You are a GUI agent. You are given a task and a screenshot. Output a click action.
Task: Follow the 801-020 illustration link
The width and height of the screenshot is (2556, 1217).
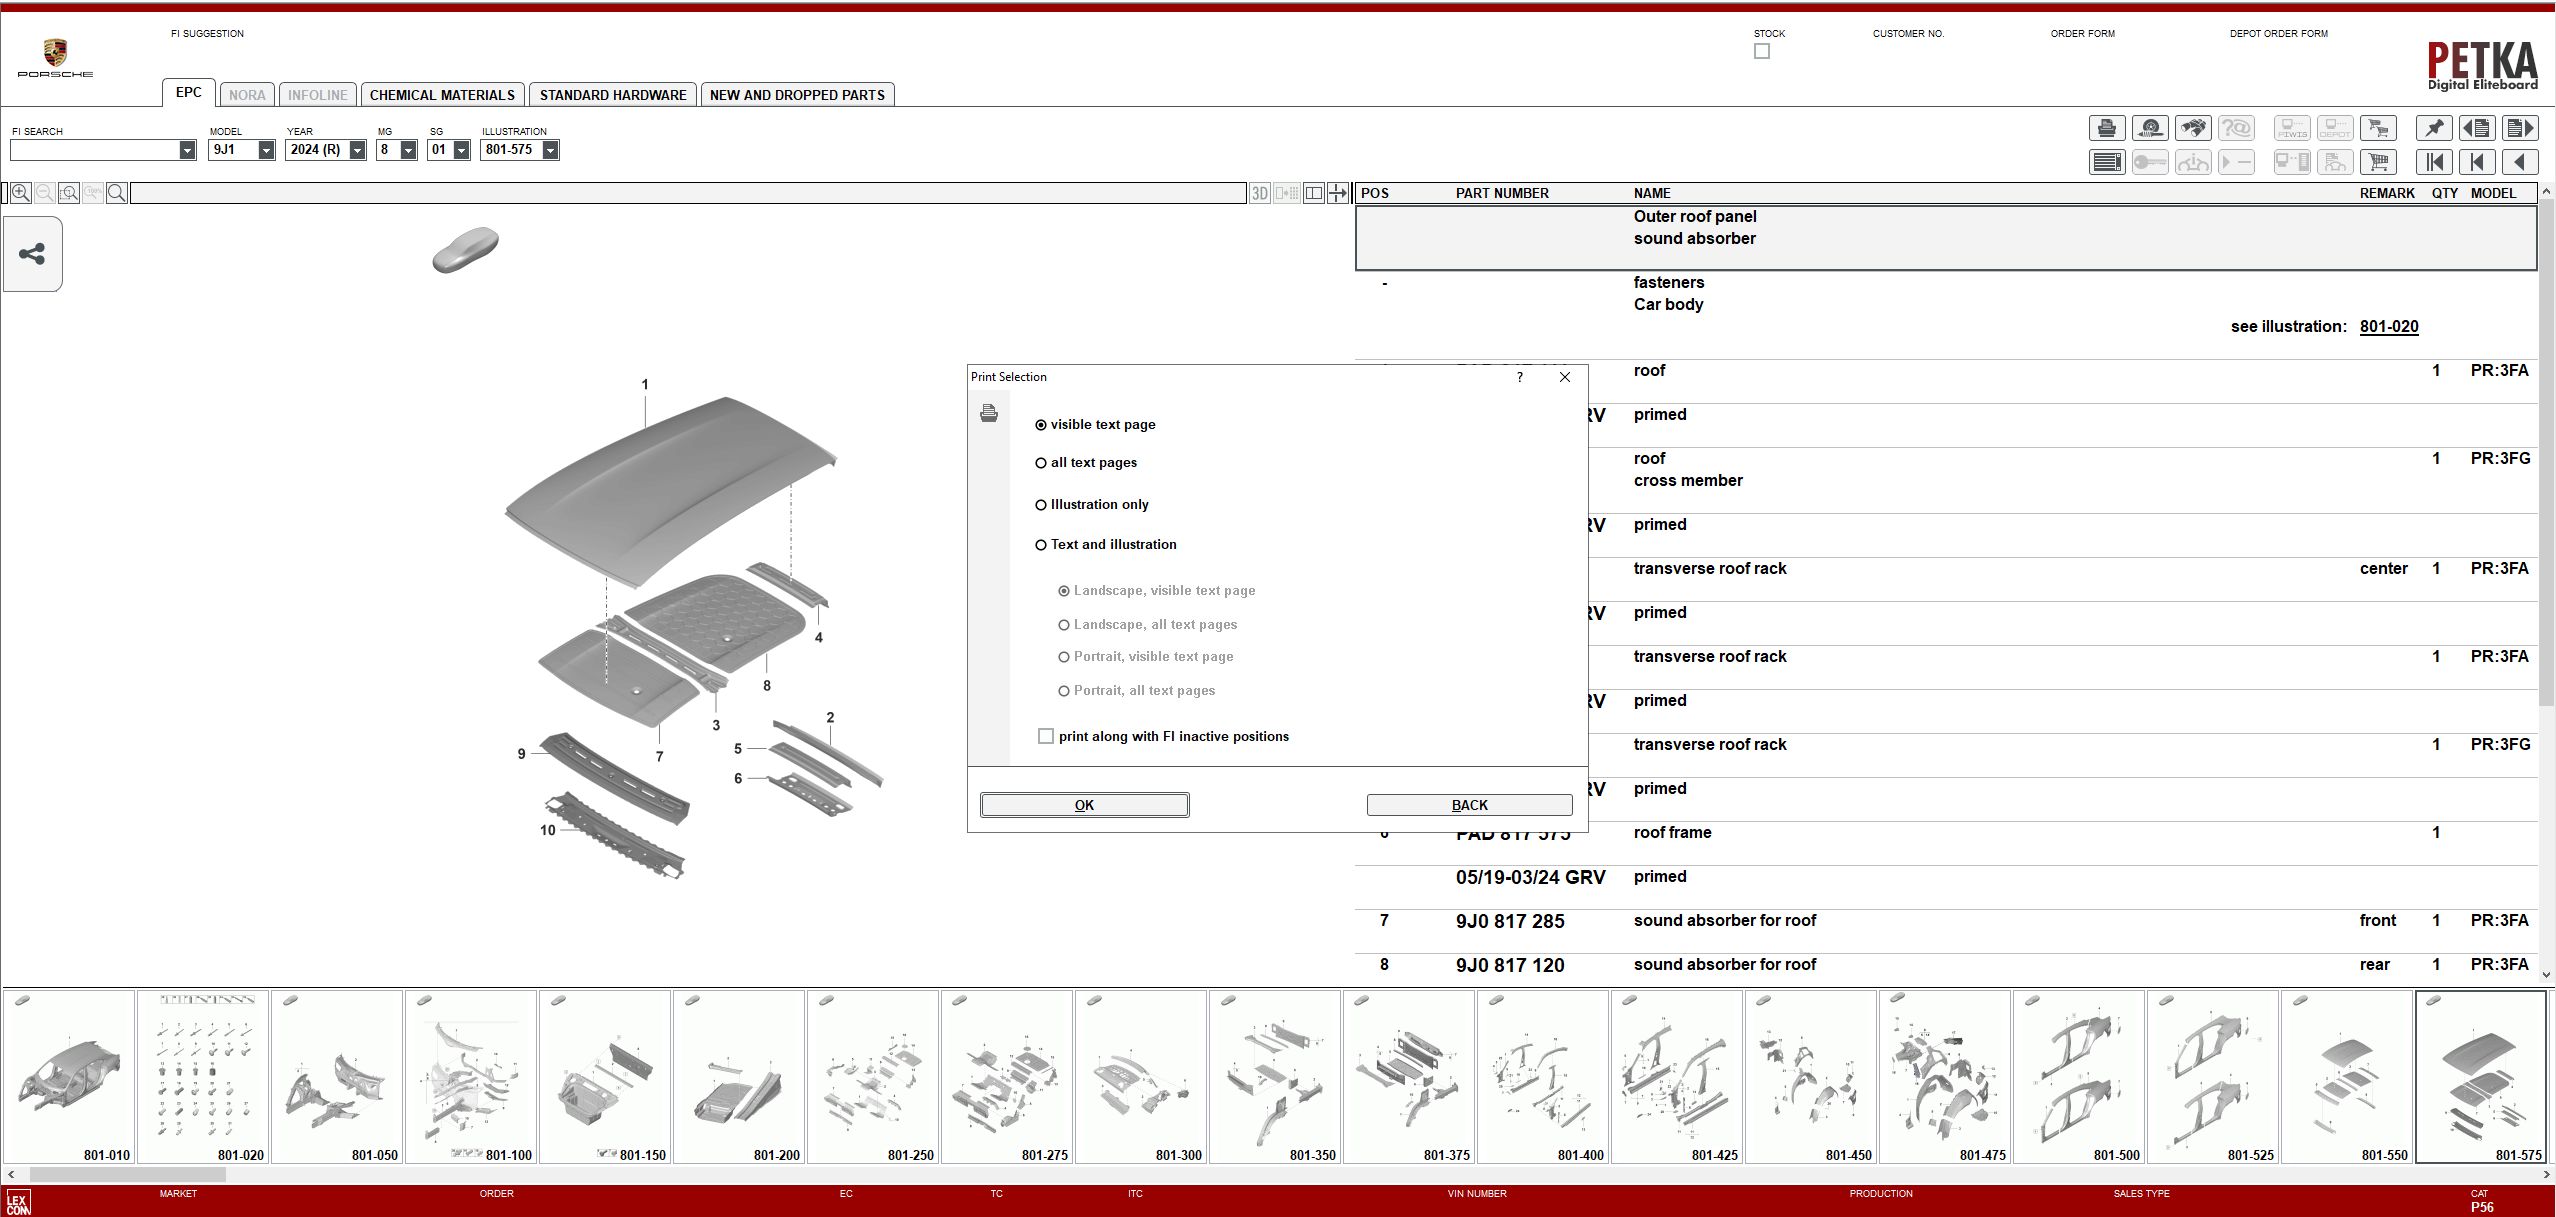(2388, 326)
